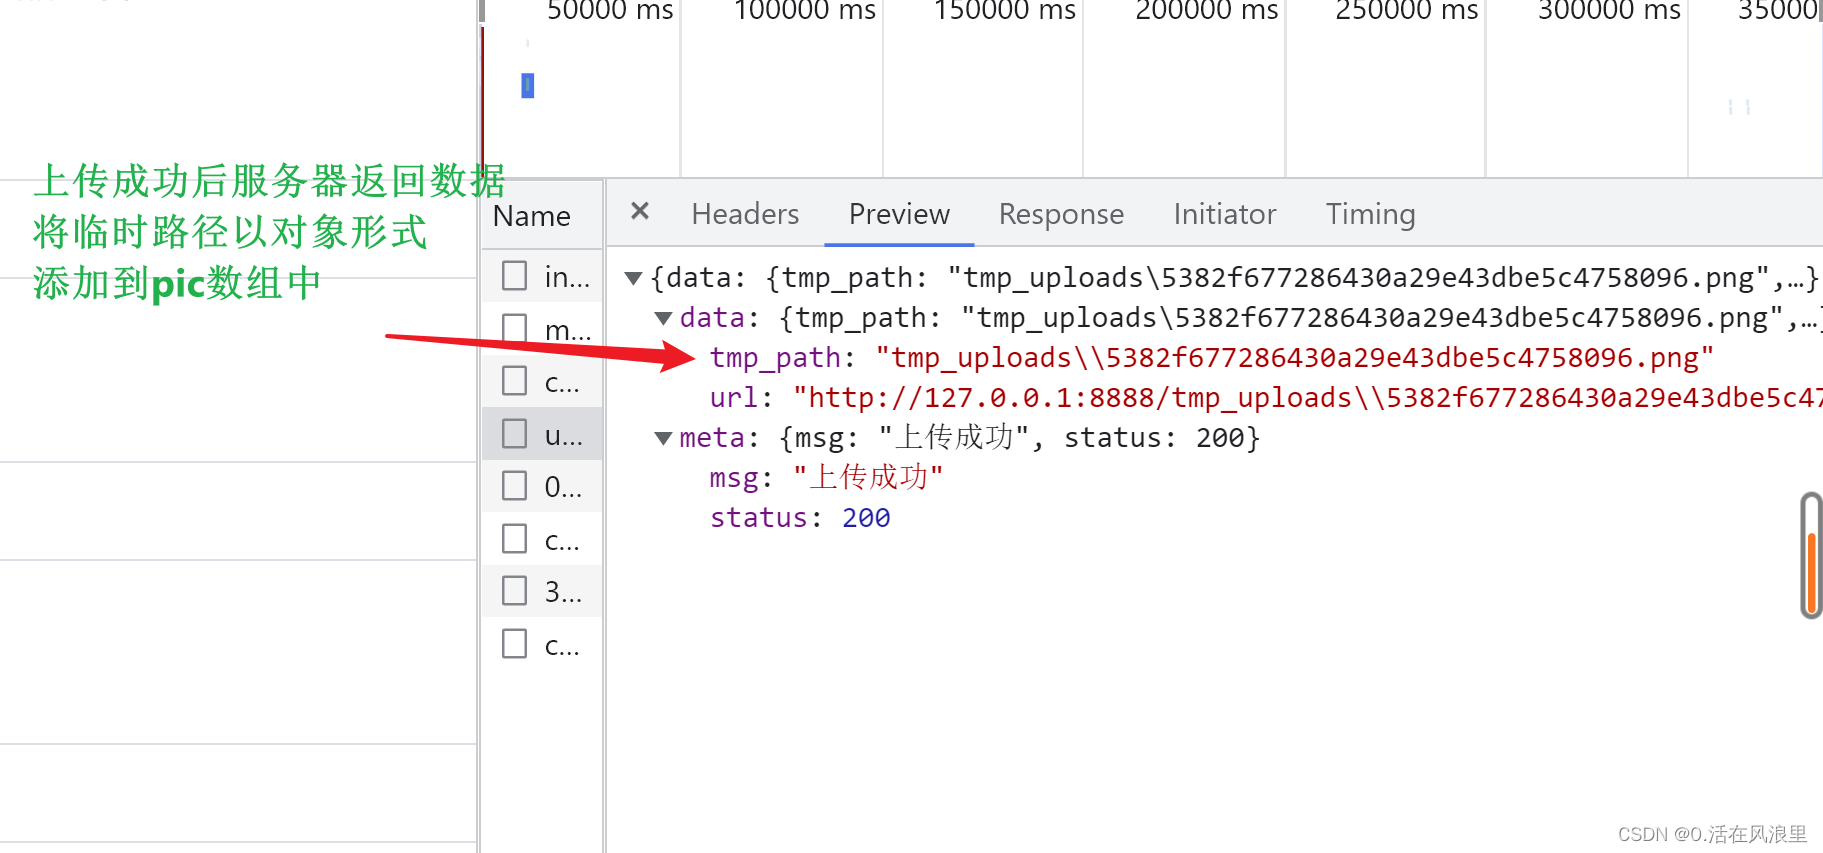Click the blue request bar in timeline
This screenshot has width=1823, height=853.
coord(528,86)
